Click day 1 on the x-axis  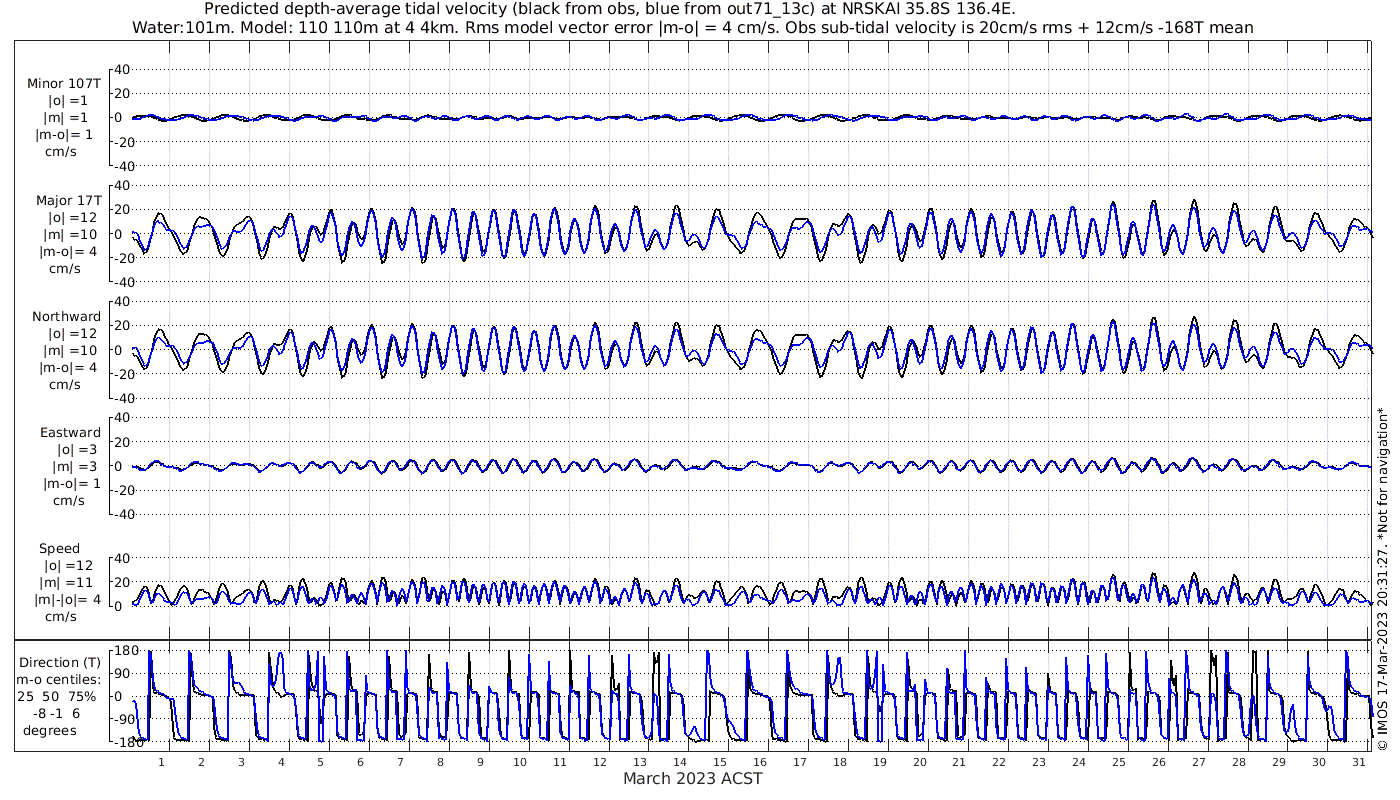click(x=162, y=762)
